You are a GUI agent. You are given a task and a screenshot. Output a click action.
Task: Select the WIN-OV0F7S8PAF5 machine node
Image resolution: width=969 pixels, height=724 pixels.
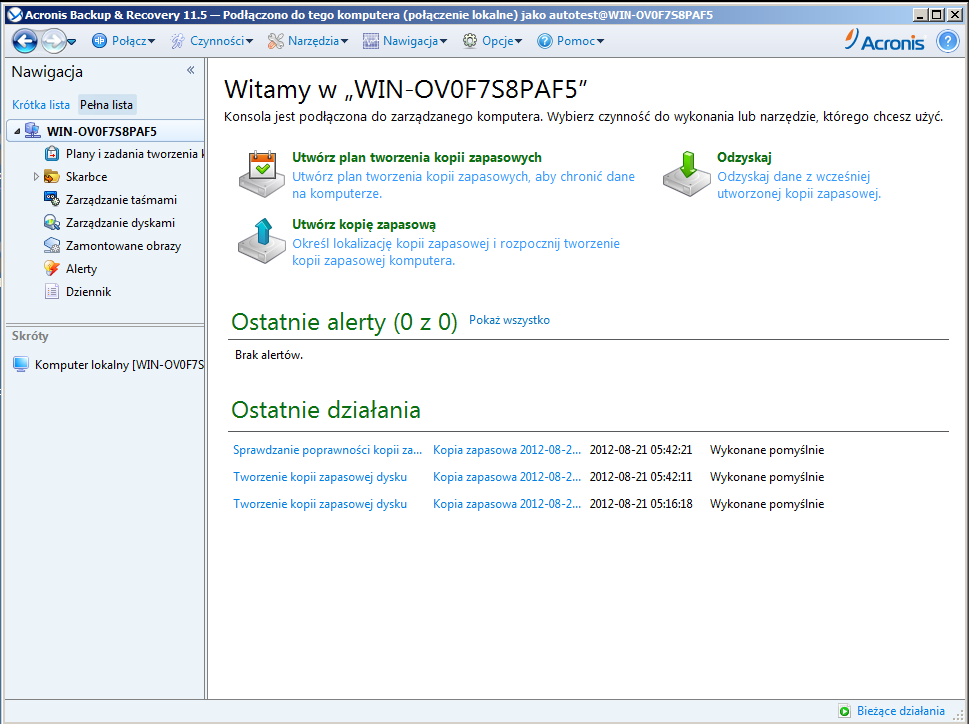click(102, 131)
